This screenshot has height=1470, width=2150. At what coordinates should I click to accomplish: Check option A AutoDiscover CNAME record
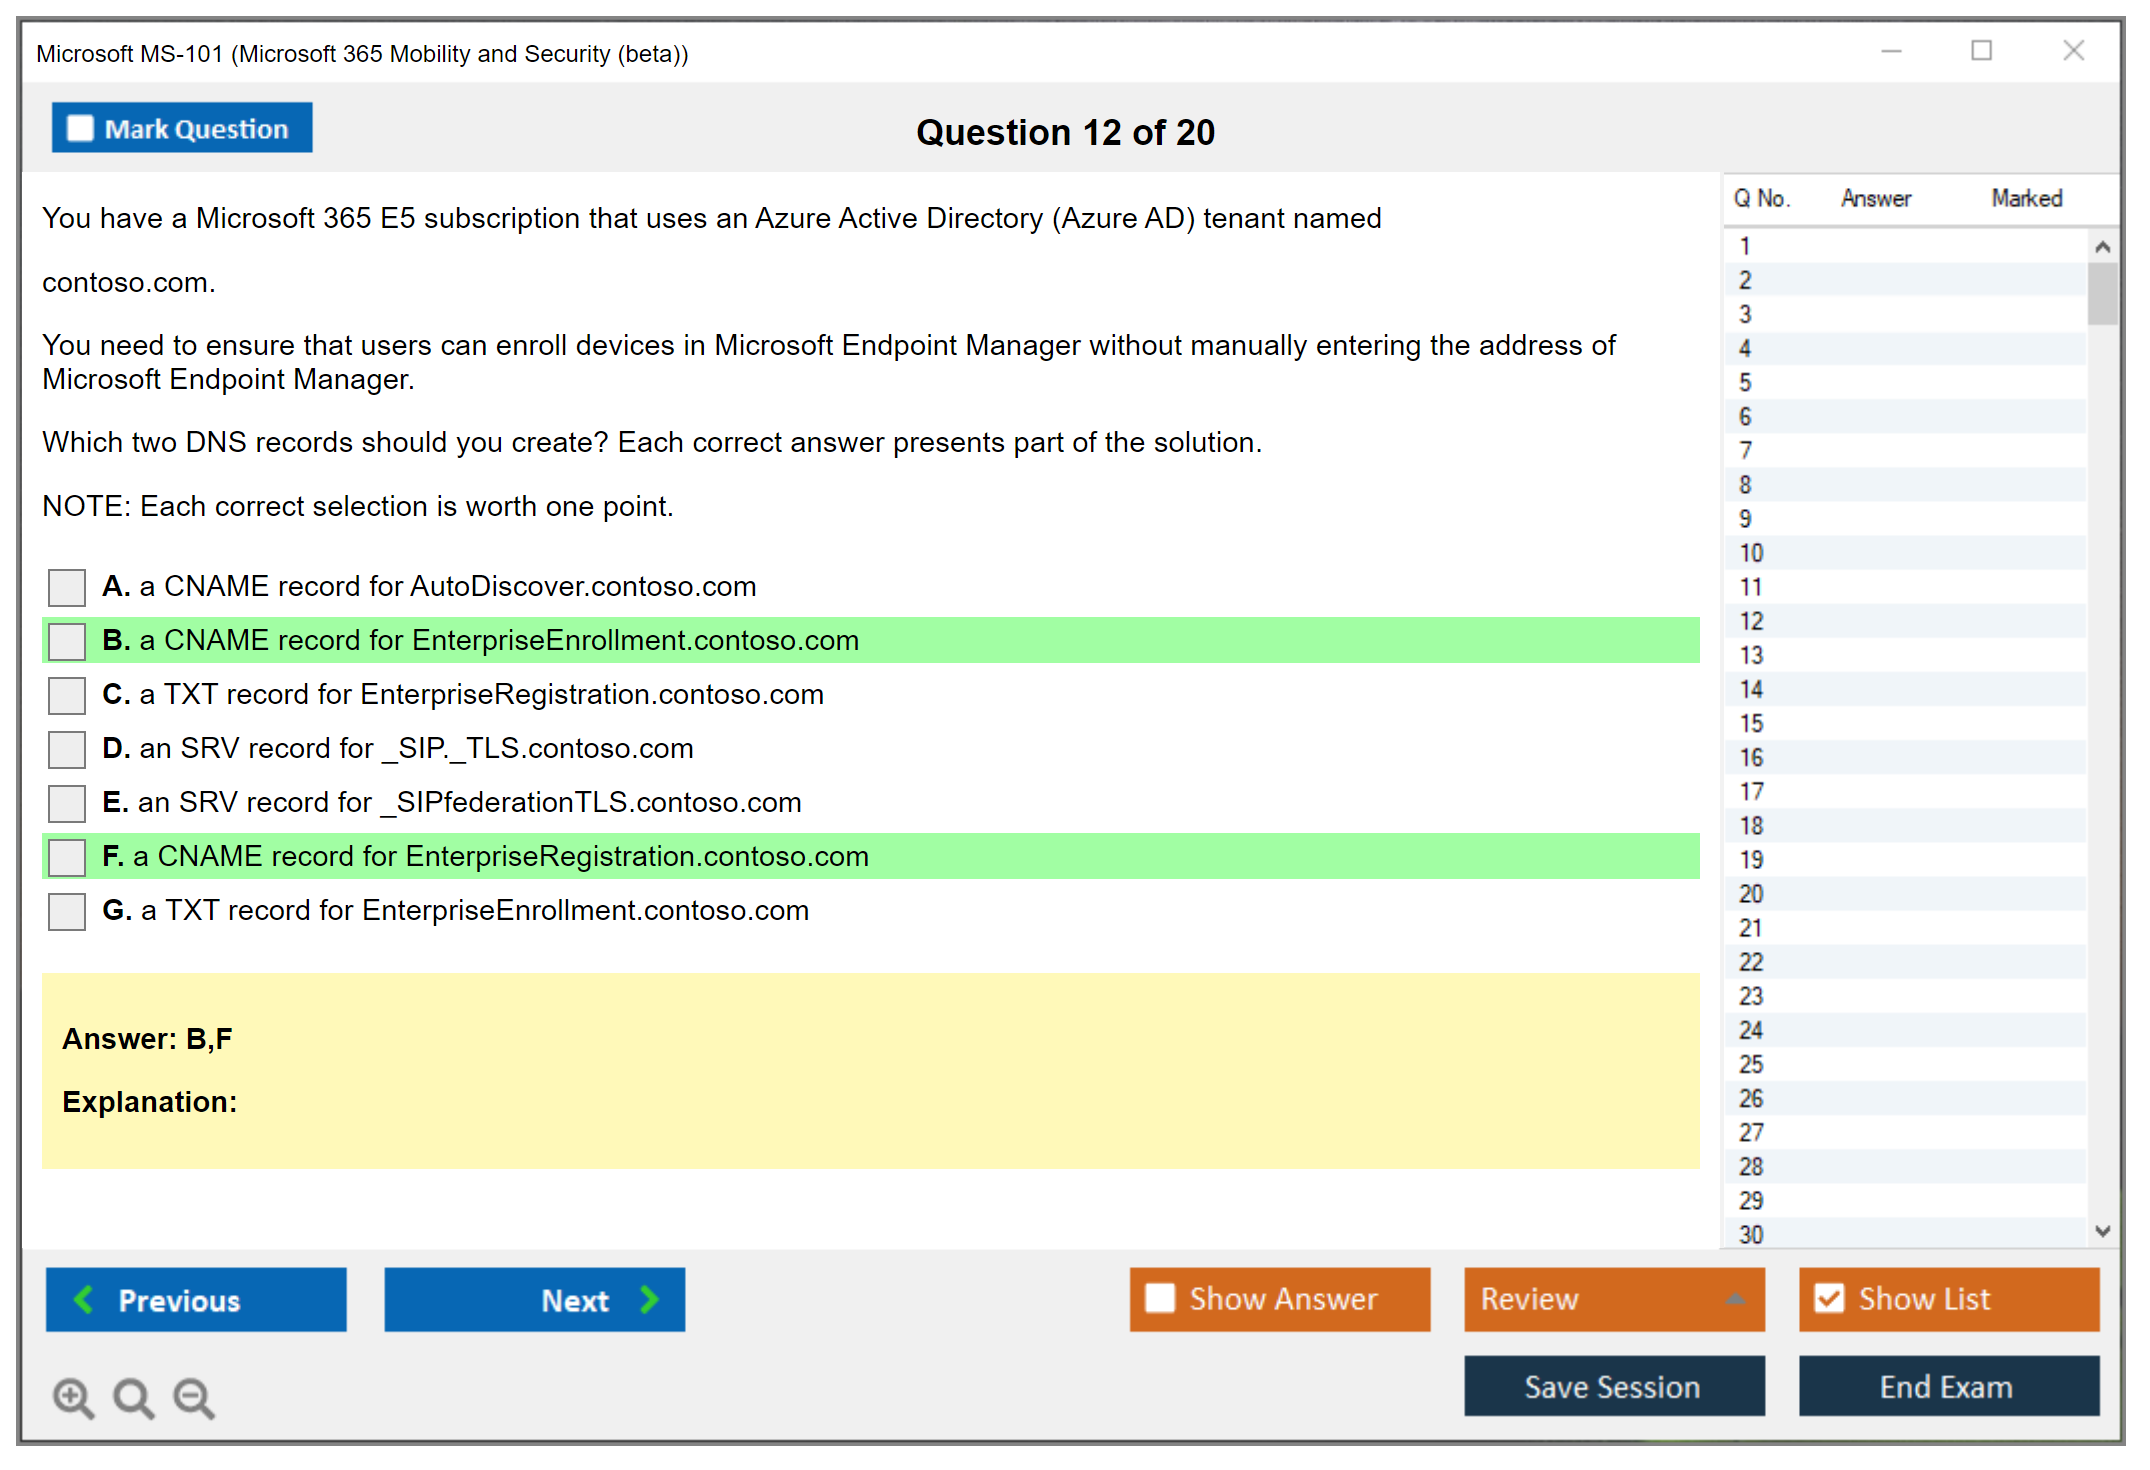coord(67,587)
